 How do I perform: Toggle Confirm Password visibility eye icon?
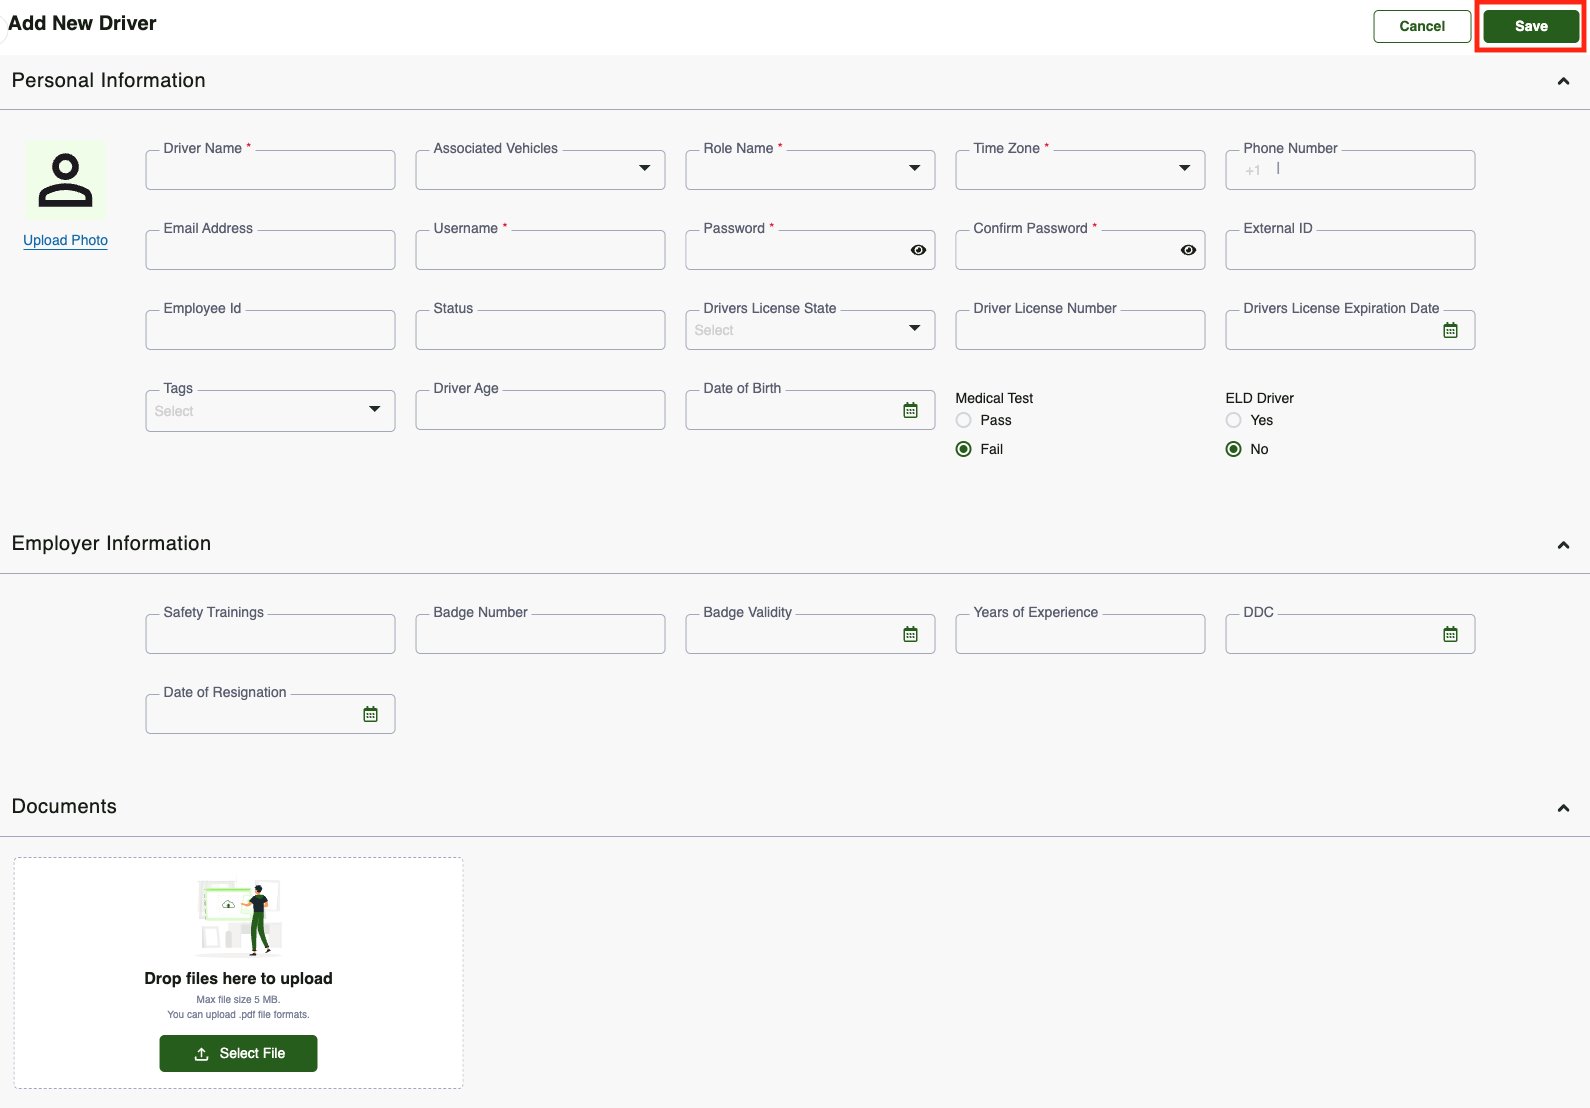[1188, 250]
